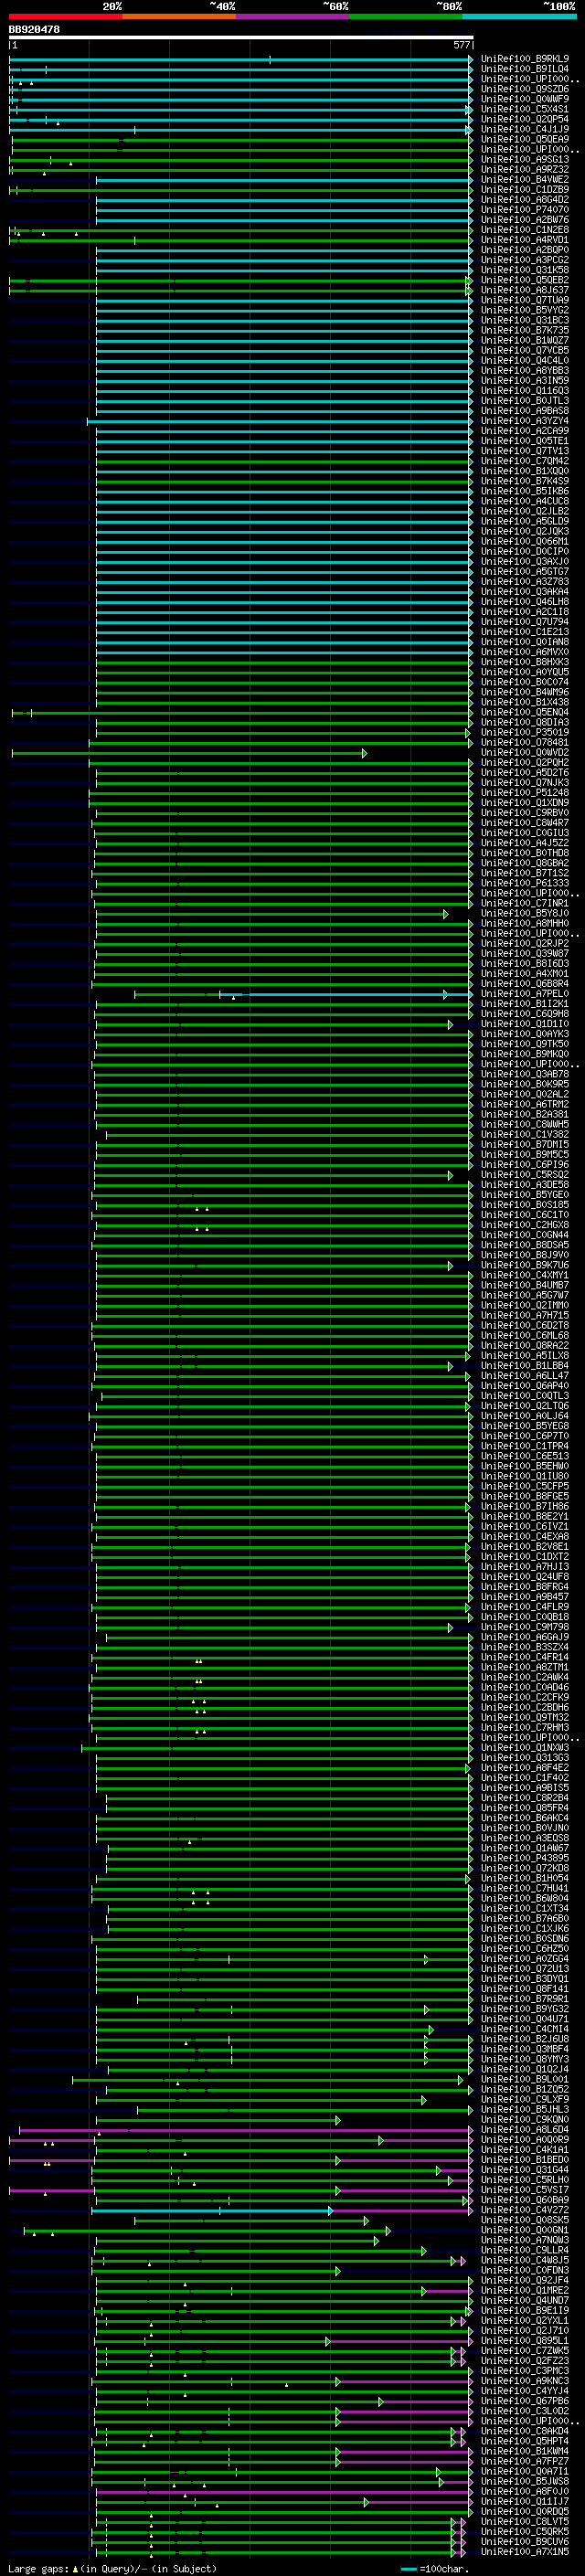Screen dimensions: 585x2576
Task: Select hit label UniRef100_A8G4D2
Action: [x=525, y=199]
